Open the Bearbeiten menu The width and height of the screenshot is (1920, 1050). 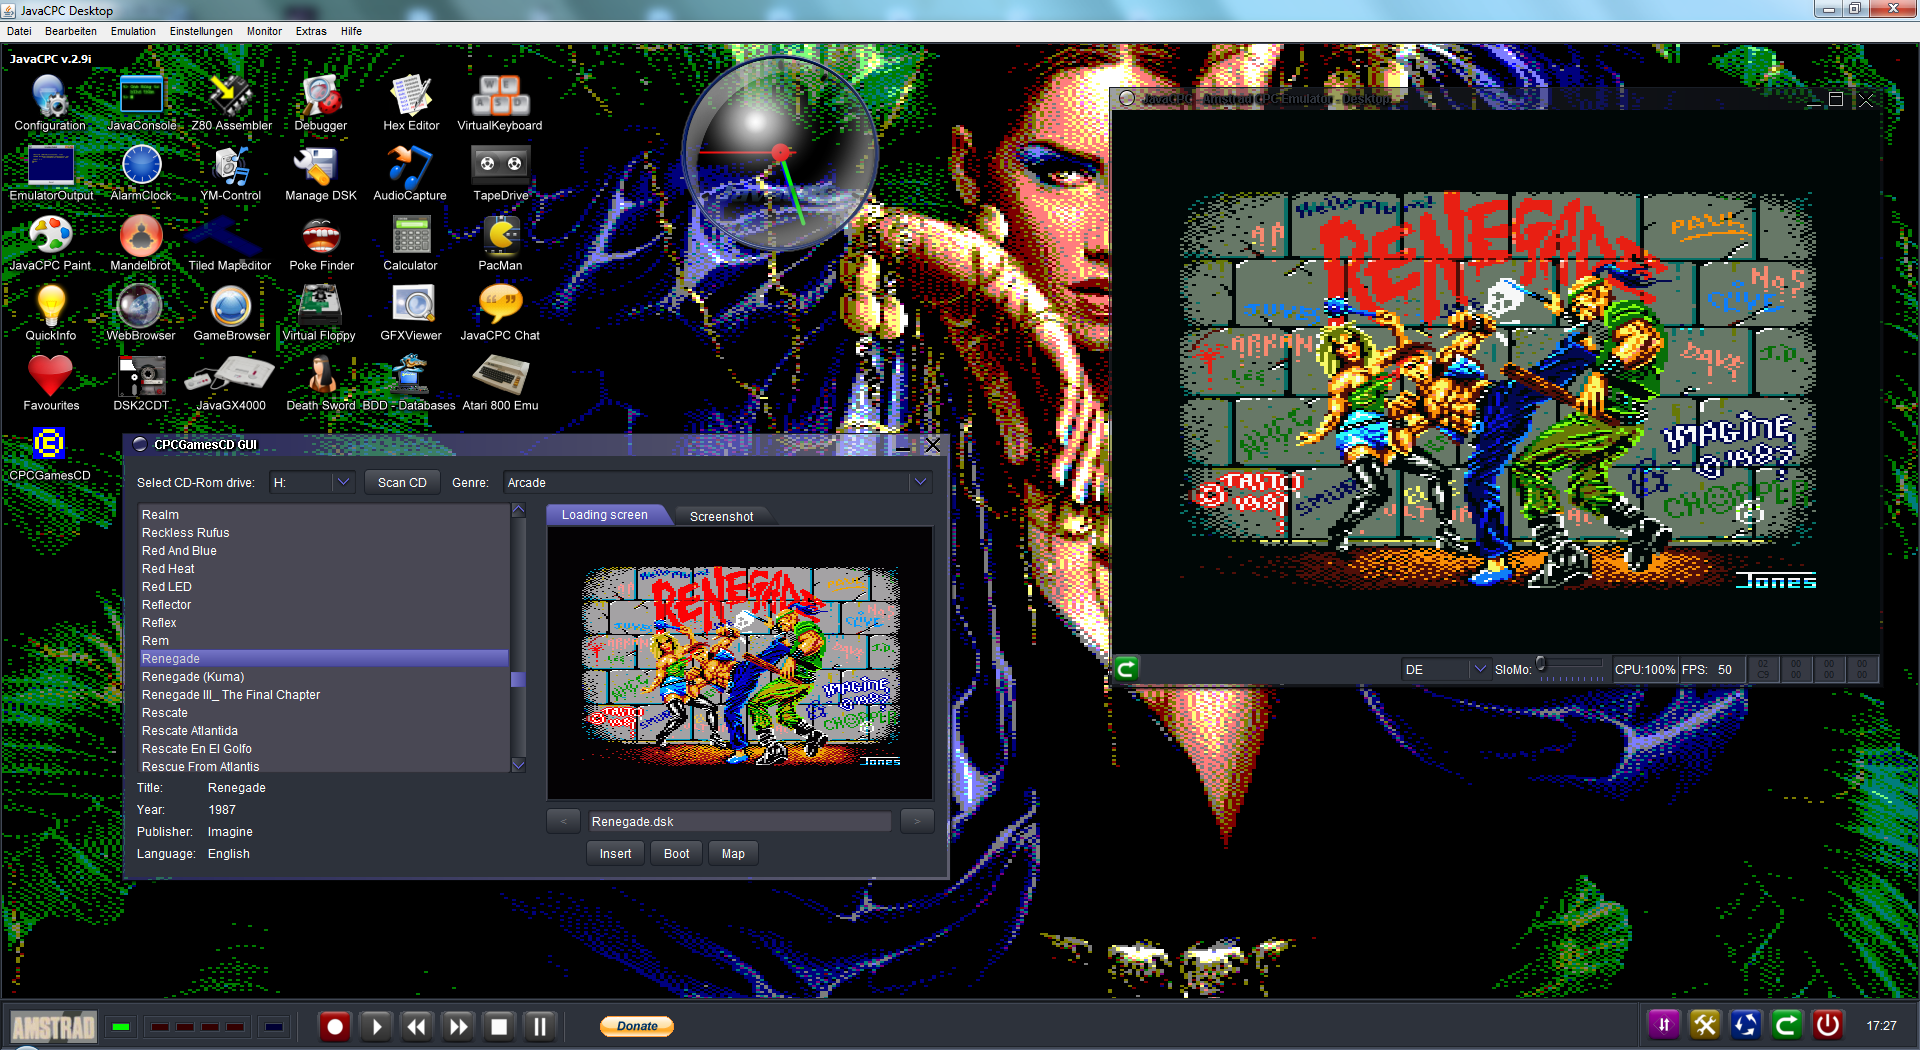(71, 31)
